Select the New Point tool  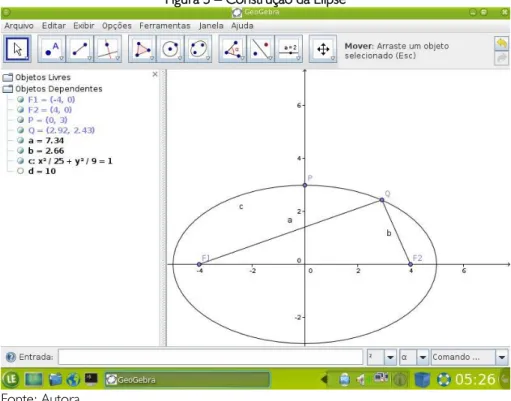click(51, 49)
